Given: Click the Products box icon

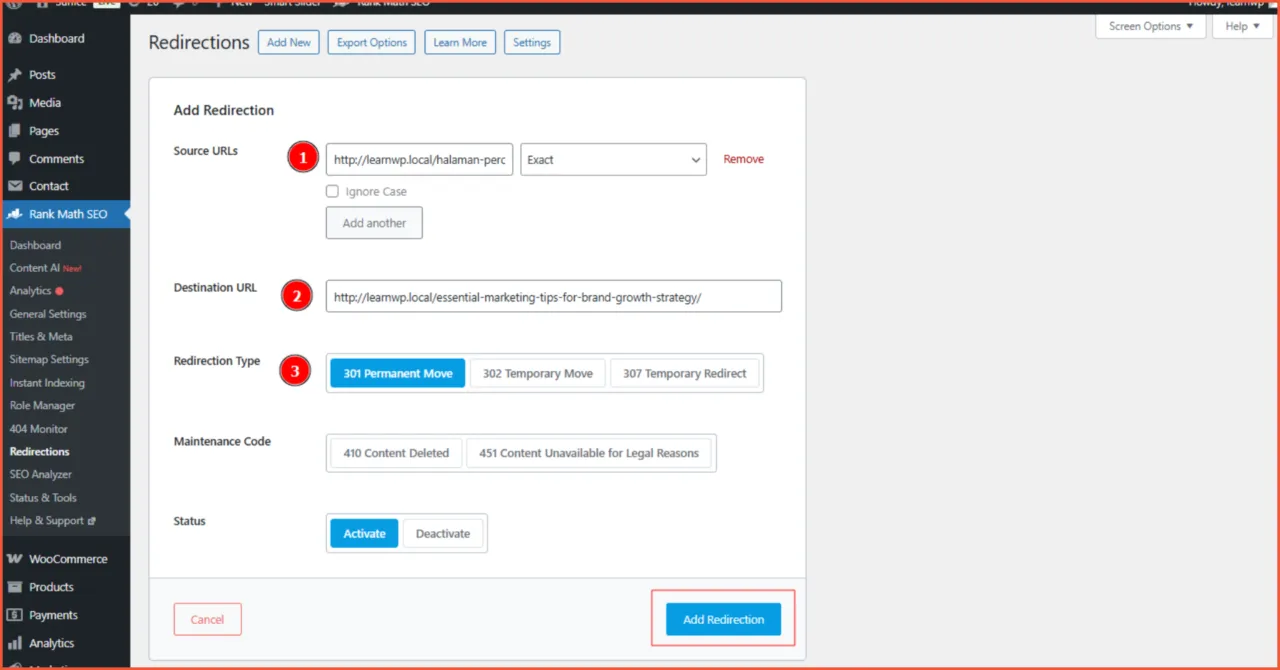Looking at the screenshot, I should coord(15,587).
